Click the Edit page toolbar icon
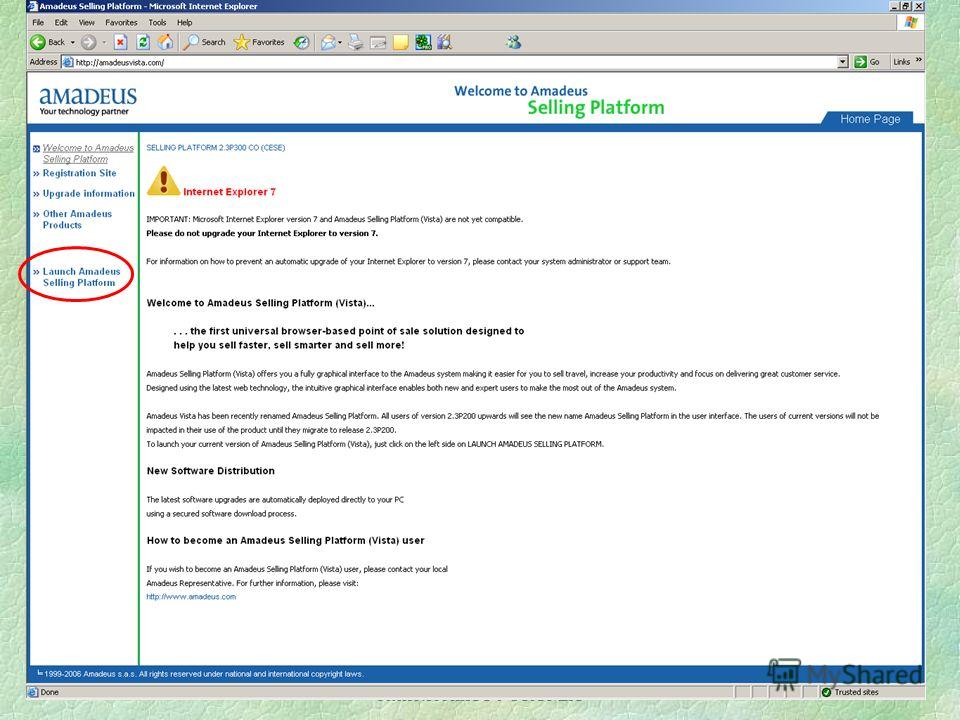This screenshot has width=960, height=720. click(378, 42)
